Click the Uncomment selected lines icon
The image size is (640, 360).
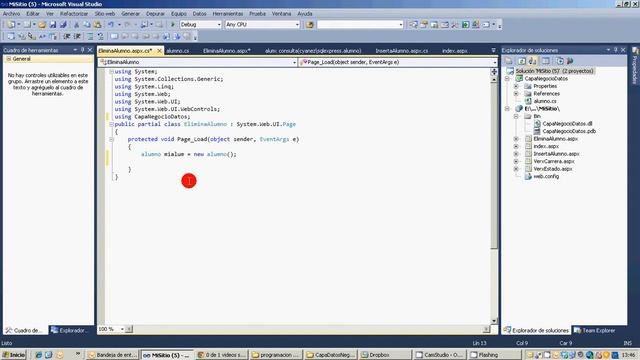coord(100,36)
